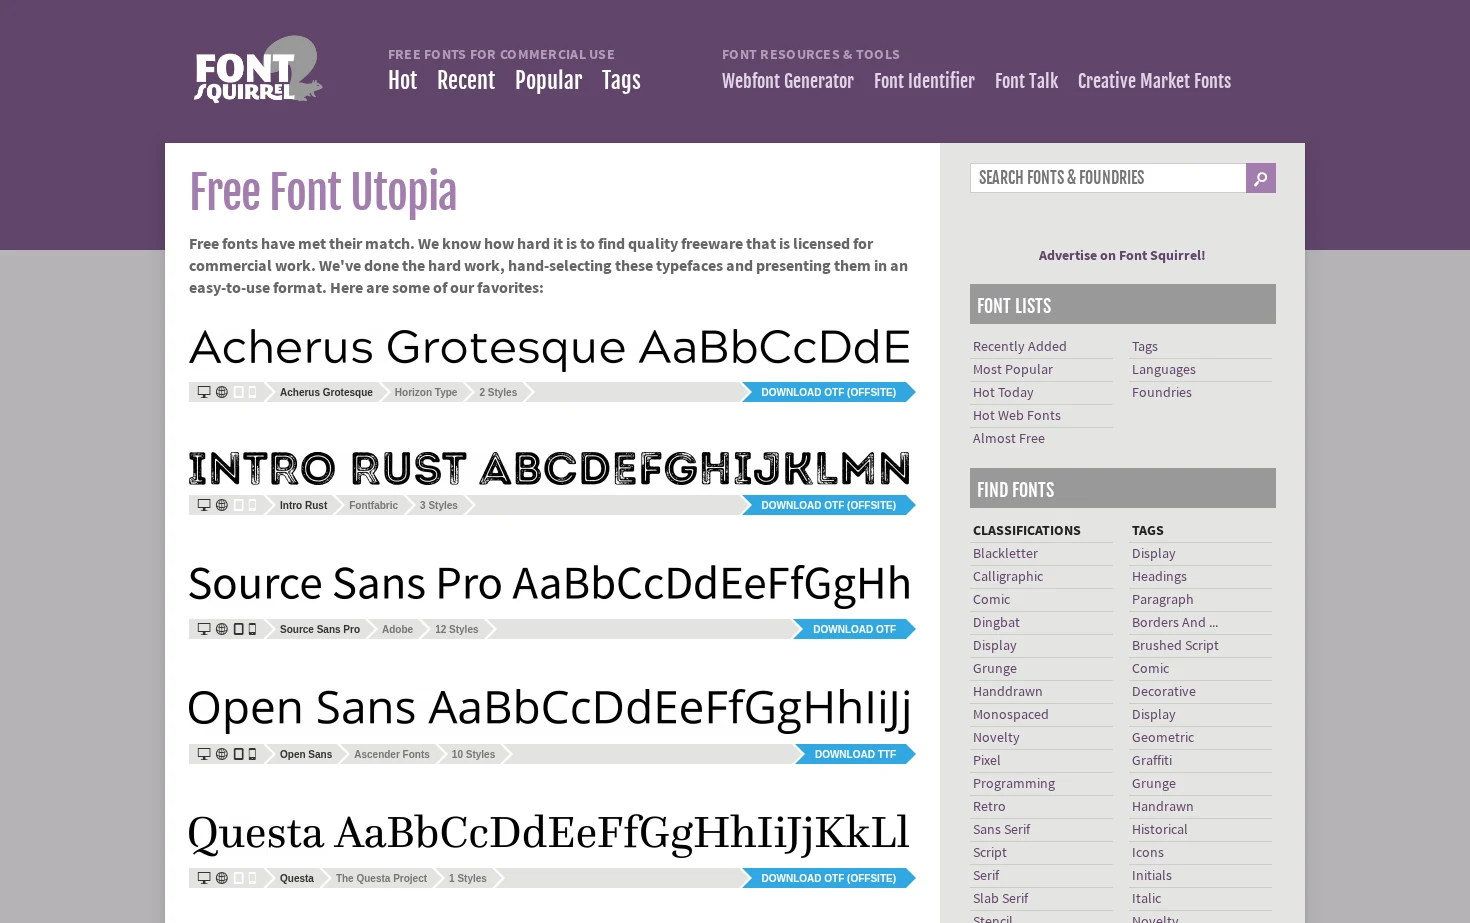1470x923 pixels.
Task: Click desktop license icon for Open Sans
Action: point(204,754)
